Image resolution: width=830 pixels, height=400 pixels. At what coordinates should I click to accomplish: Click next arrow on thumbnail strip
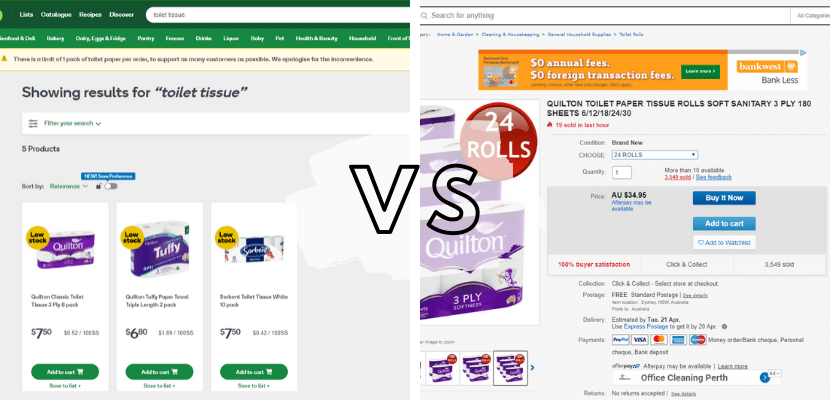533,368
